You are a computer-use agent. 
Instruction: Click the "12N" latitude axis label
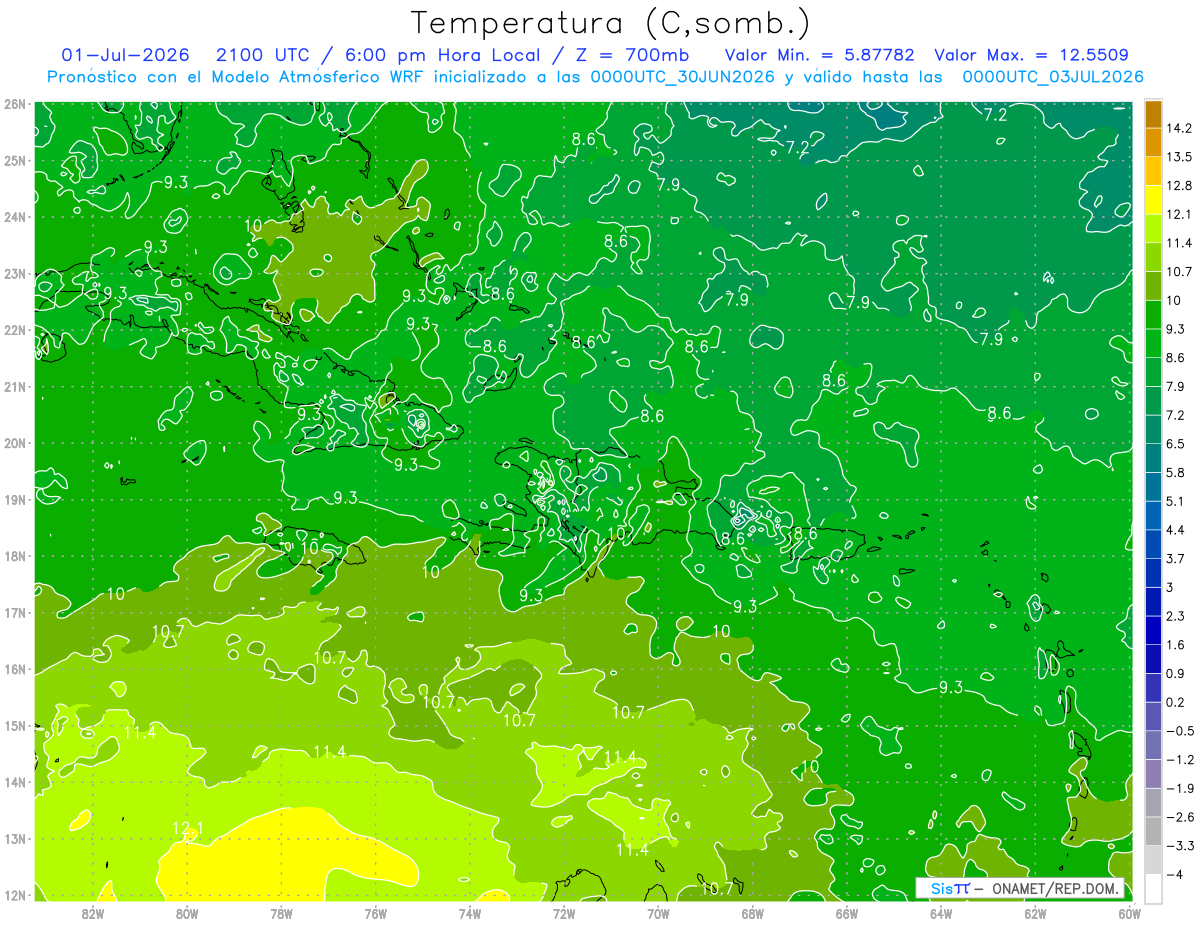point(15,895)
